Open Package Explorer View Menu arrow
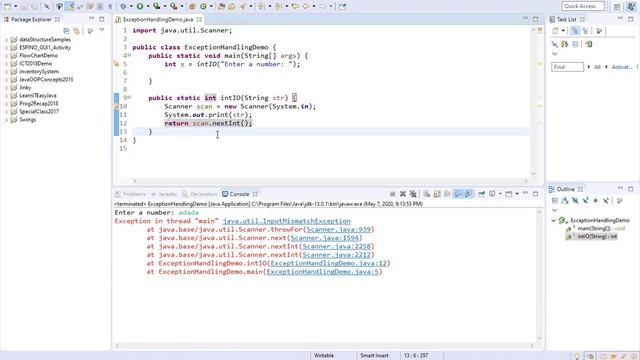Image resolution: width=640 pixels, height=360 pixels. click(x=102, y=31)
